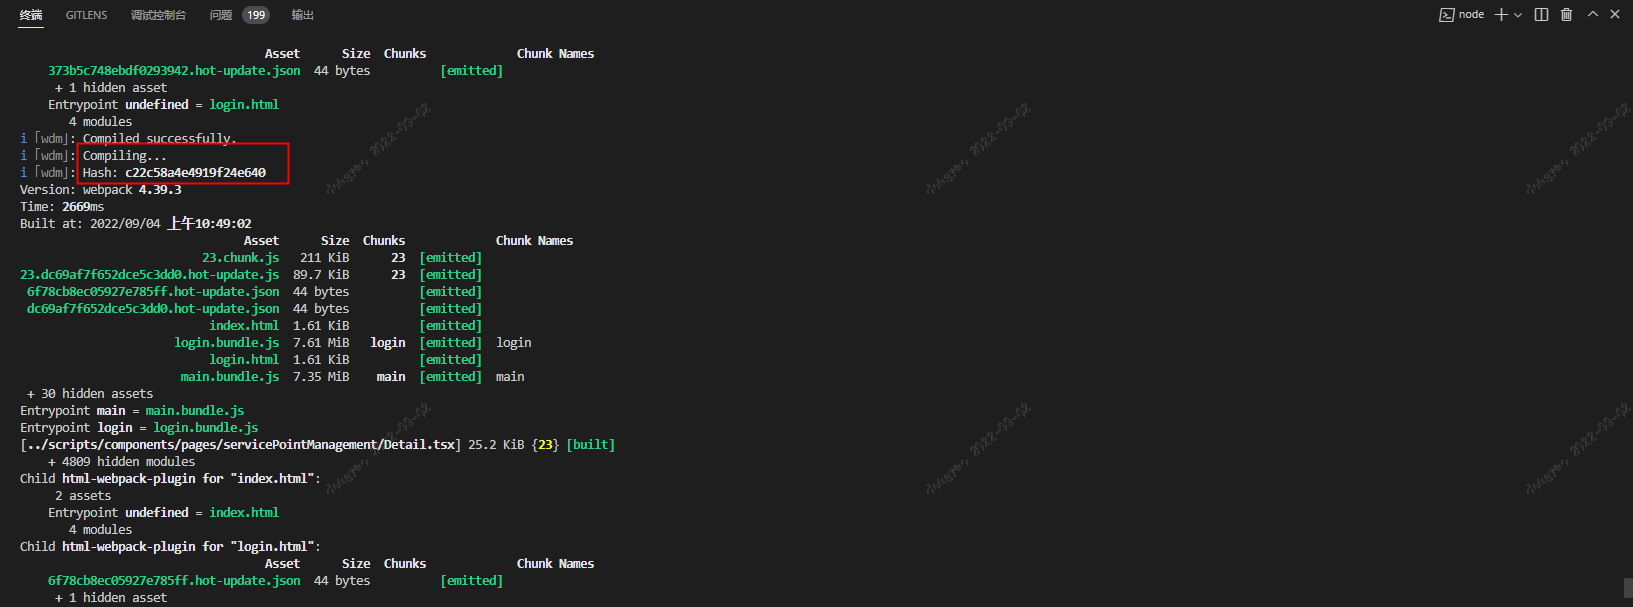Open the GITLENS panel tab
The width and height of the screenshot is (1633, 607).
[x=86, y=15]
